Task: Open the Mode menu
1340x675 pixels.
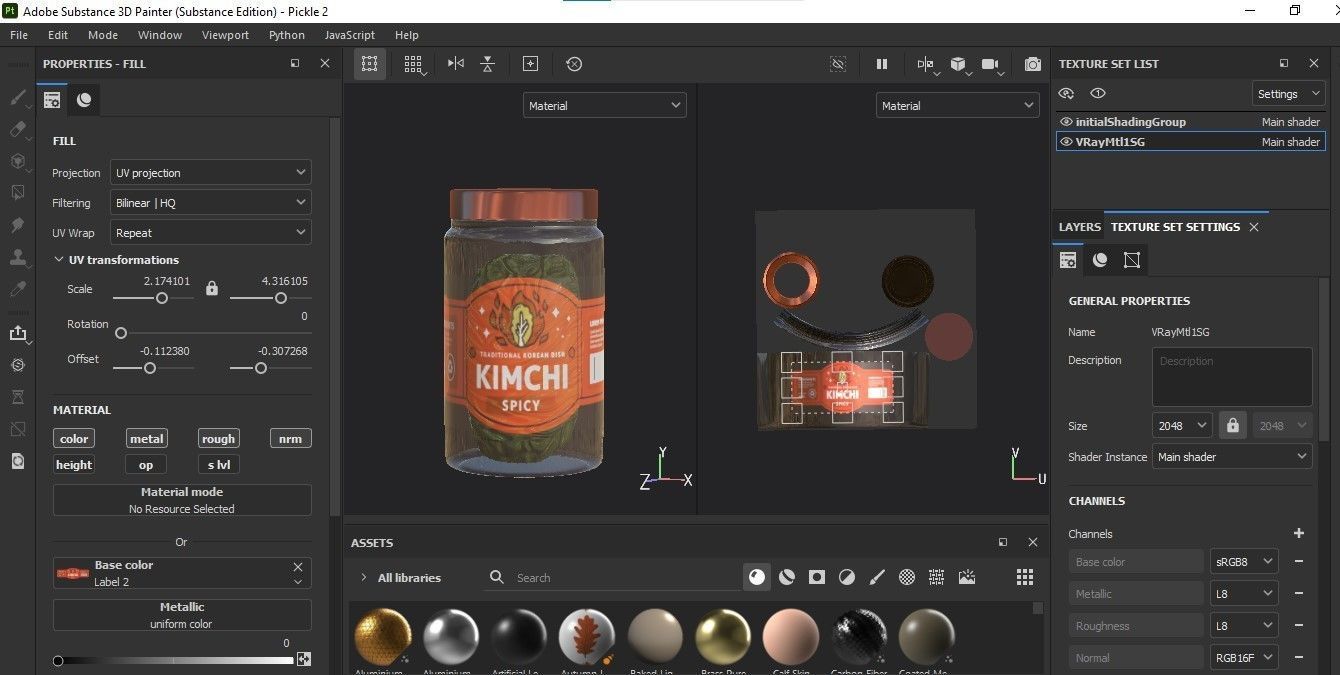Action: 103,35
